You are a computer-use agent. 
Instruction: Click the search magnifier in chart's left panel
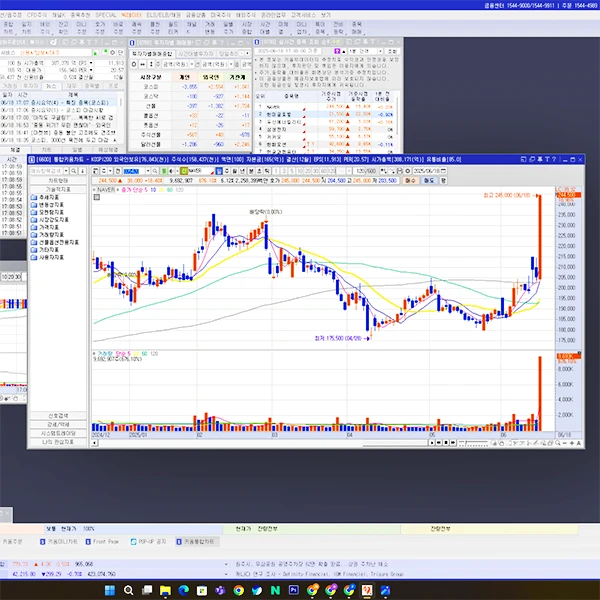coord(73,171)
